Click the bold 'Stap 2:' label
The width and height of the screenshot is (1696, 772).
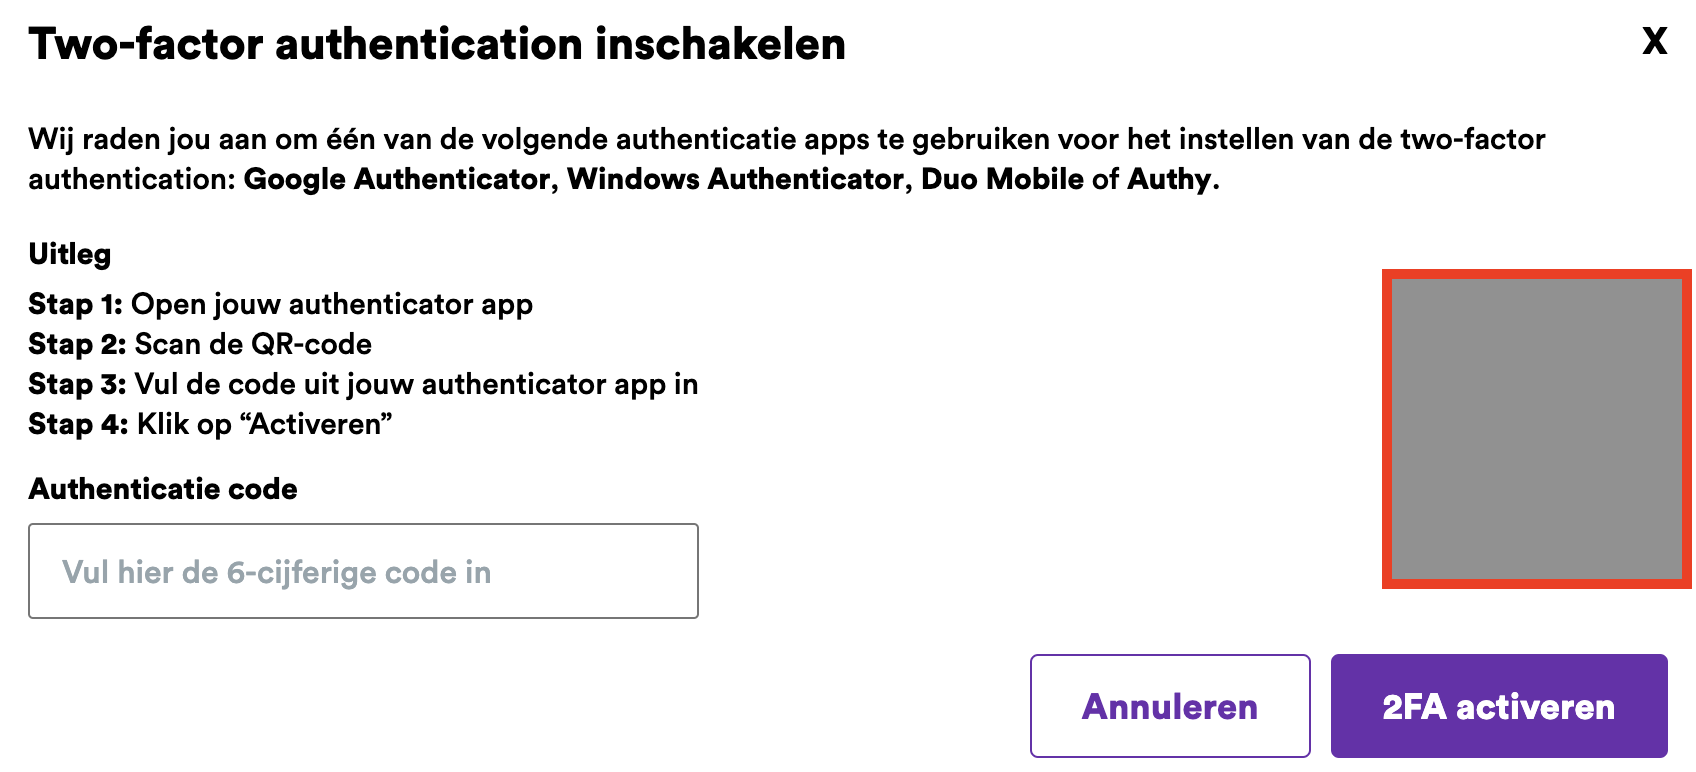pyautogui.click(x=77, y=344)
